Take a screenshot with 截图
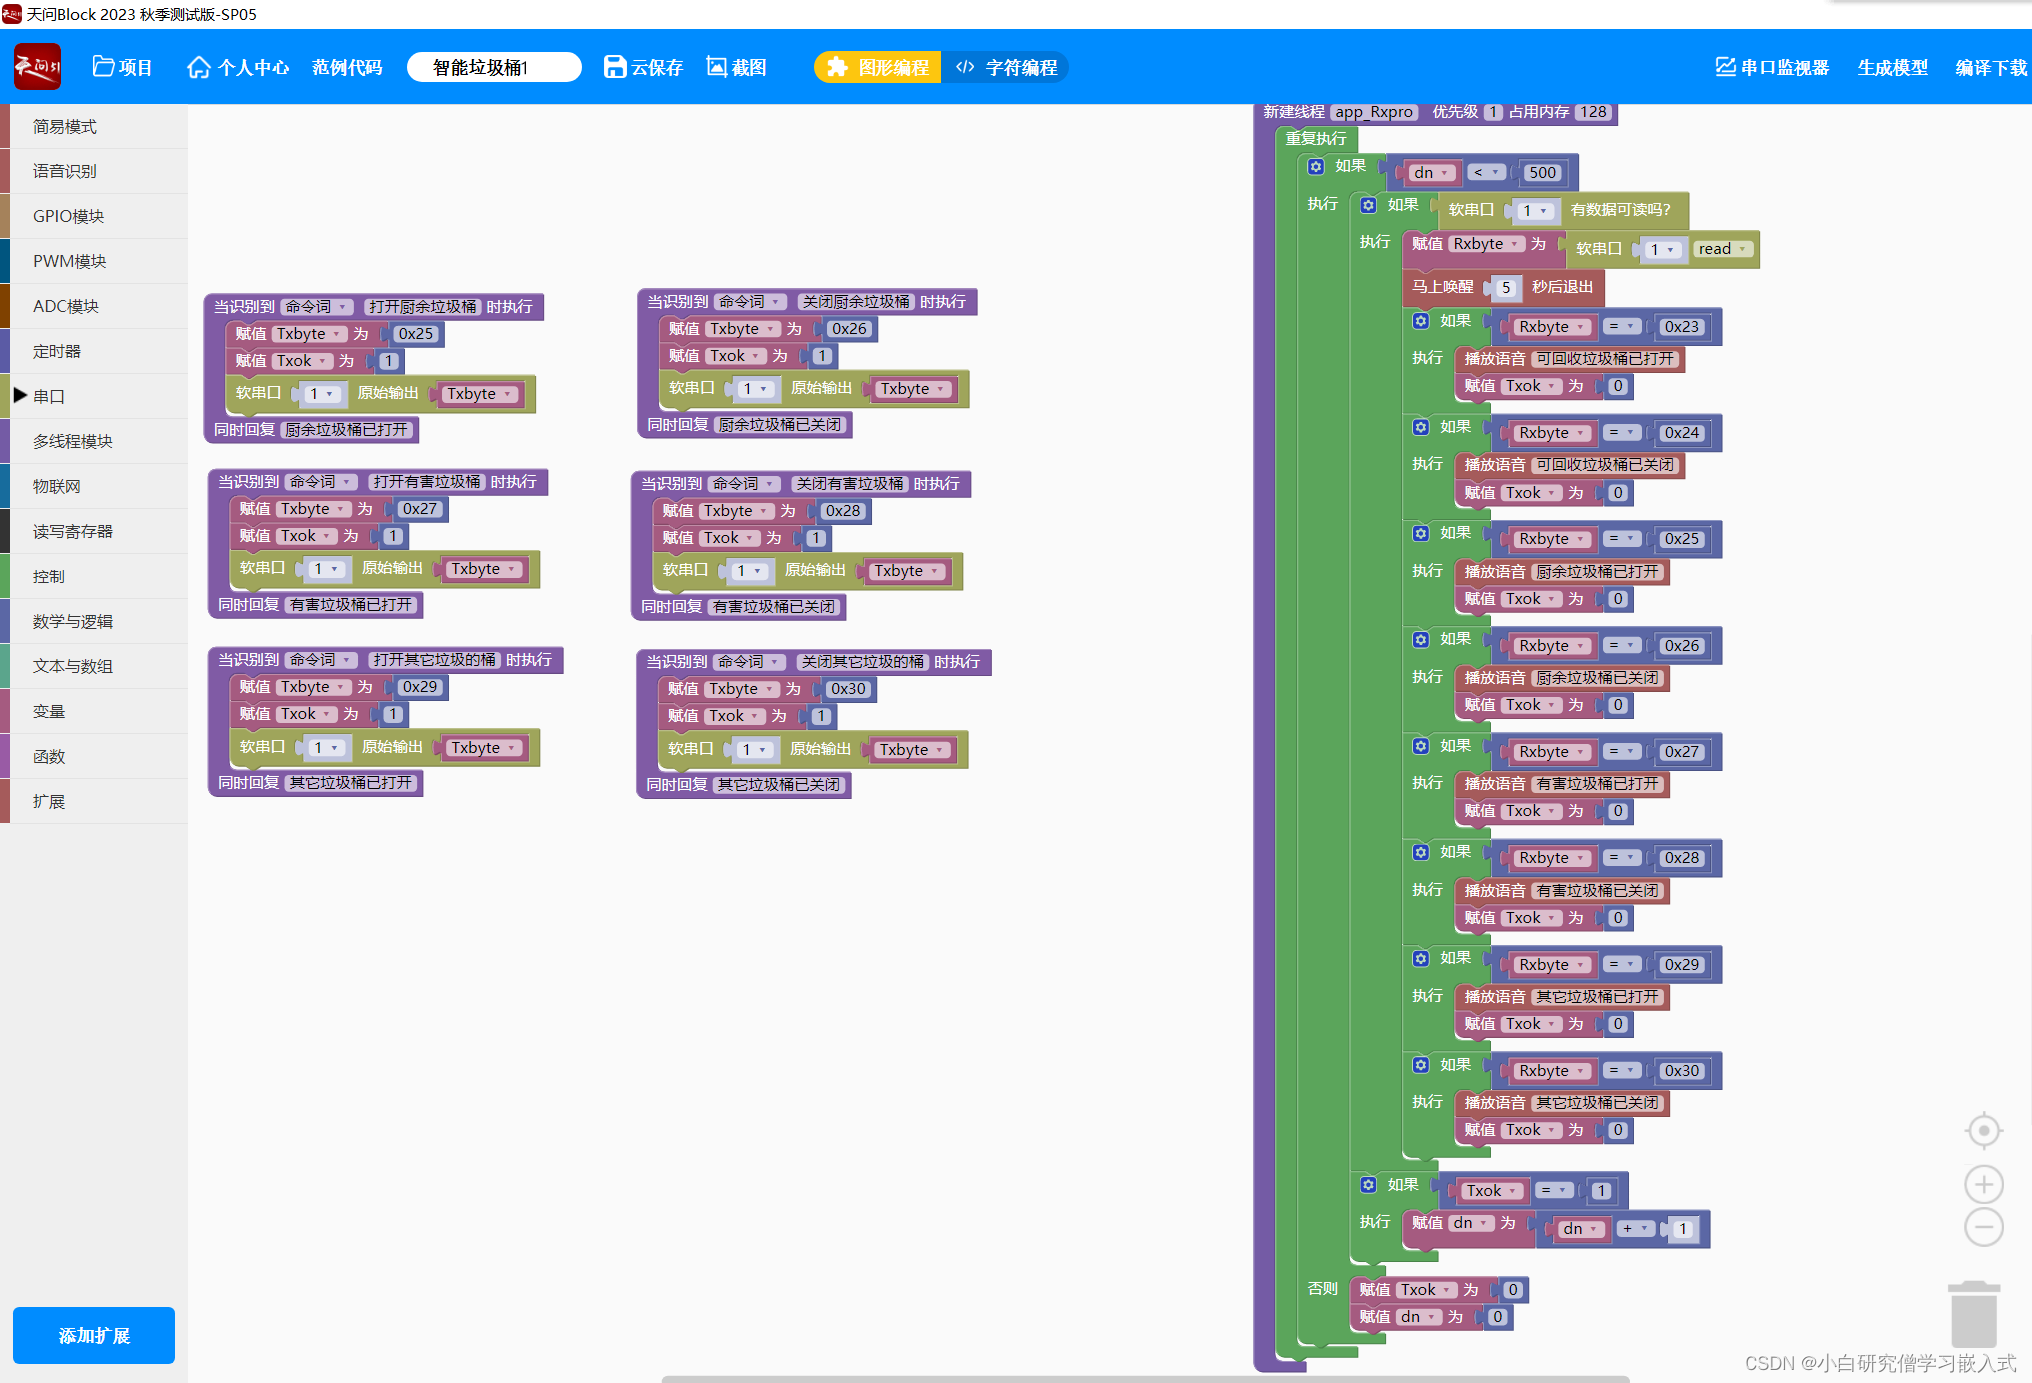The width and height of the screenshot is (2032, 1383). [736, 67]
